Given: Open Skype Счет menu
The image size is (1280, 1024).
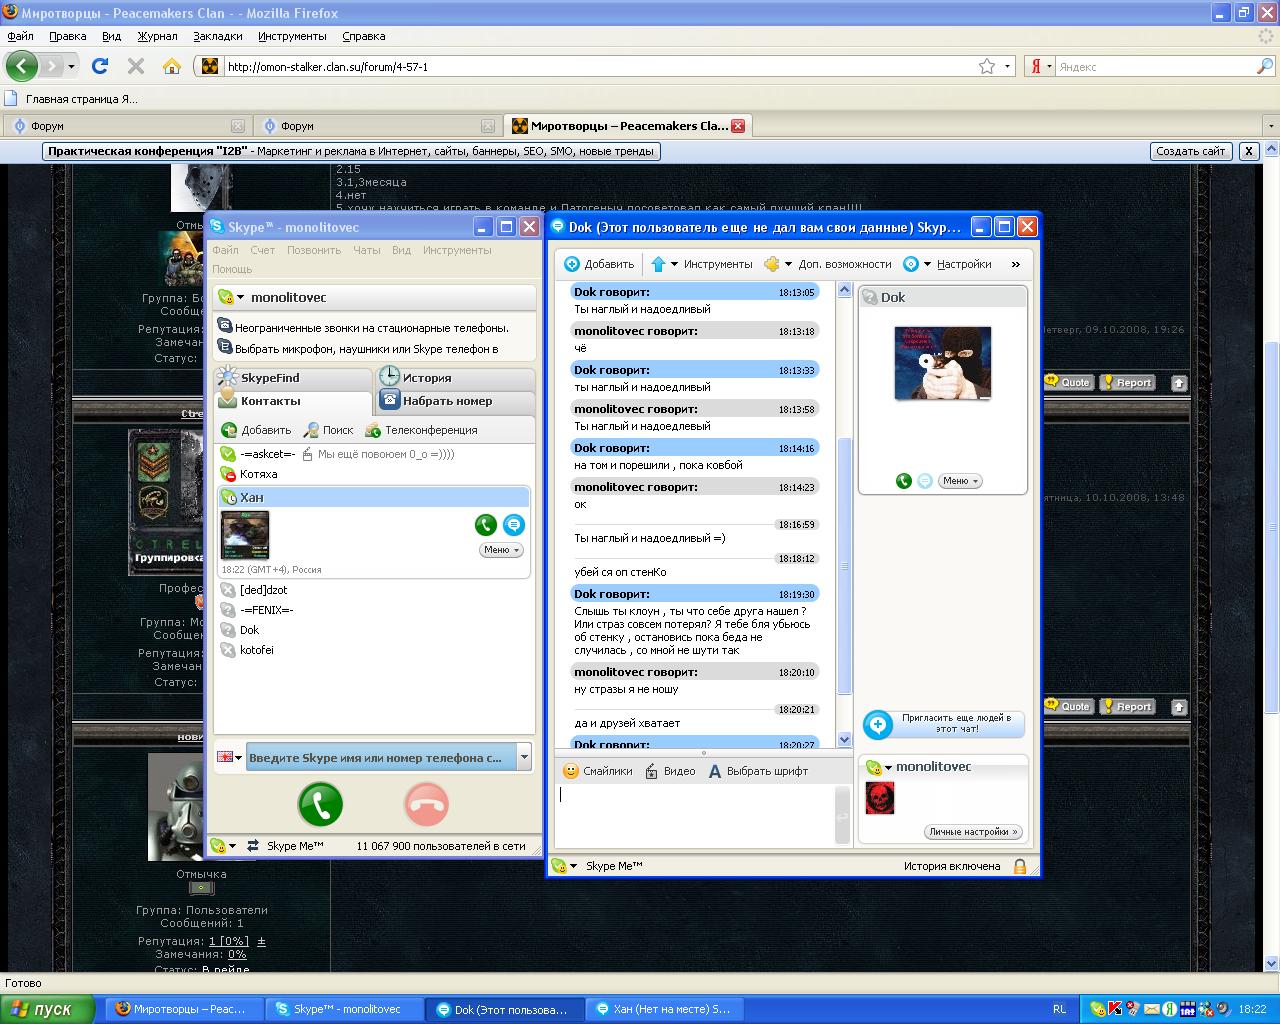Looking at the screenshot, I should click(262, 250).
